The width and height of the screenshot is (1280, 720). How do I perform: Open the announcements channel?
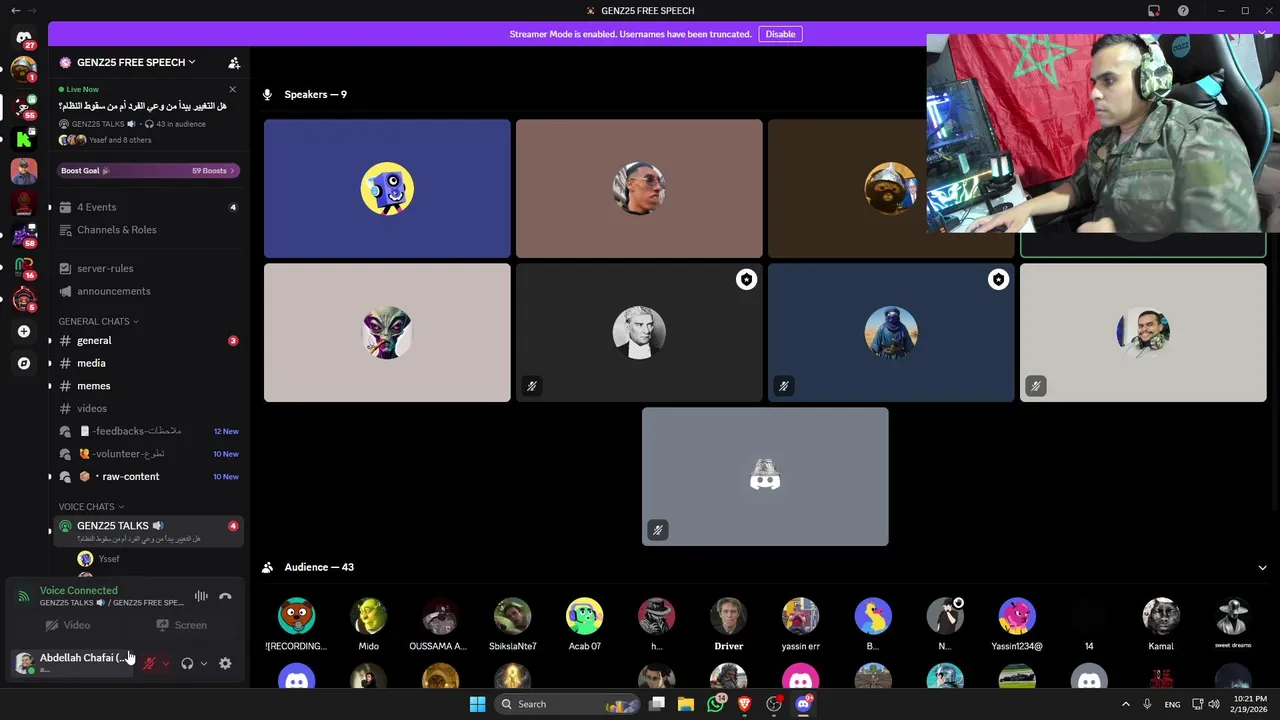pyautogui.click(x=149, y=291)
